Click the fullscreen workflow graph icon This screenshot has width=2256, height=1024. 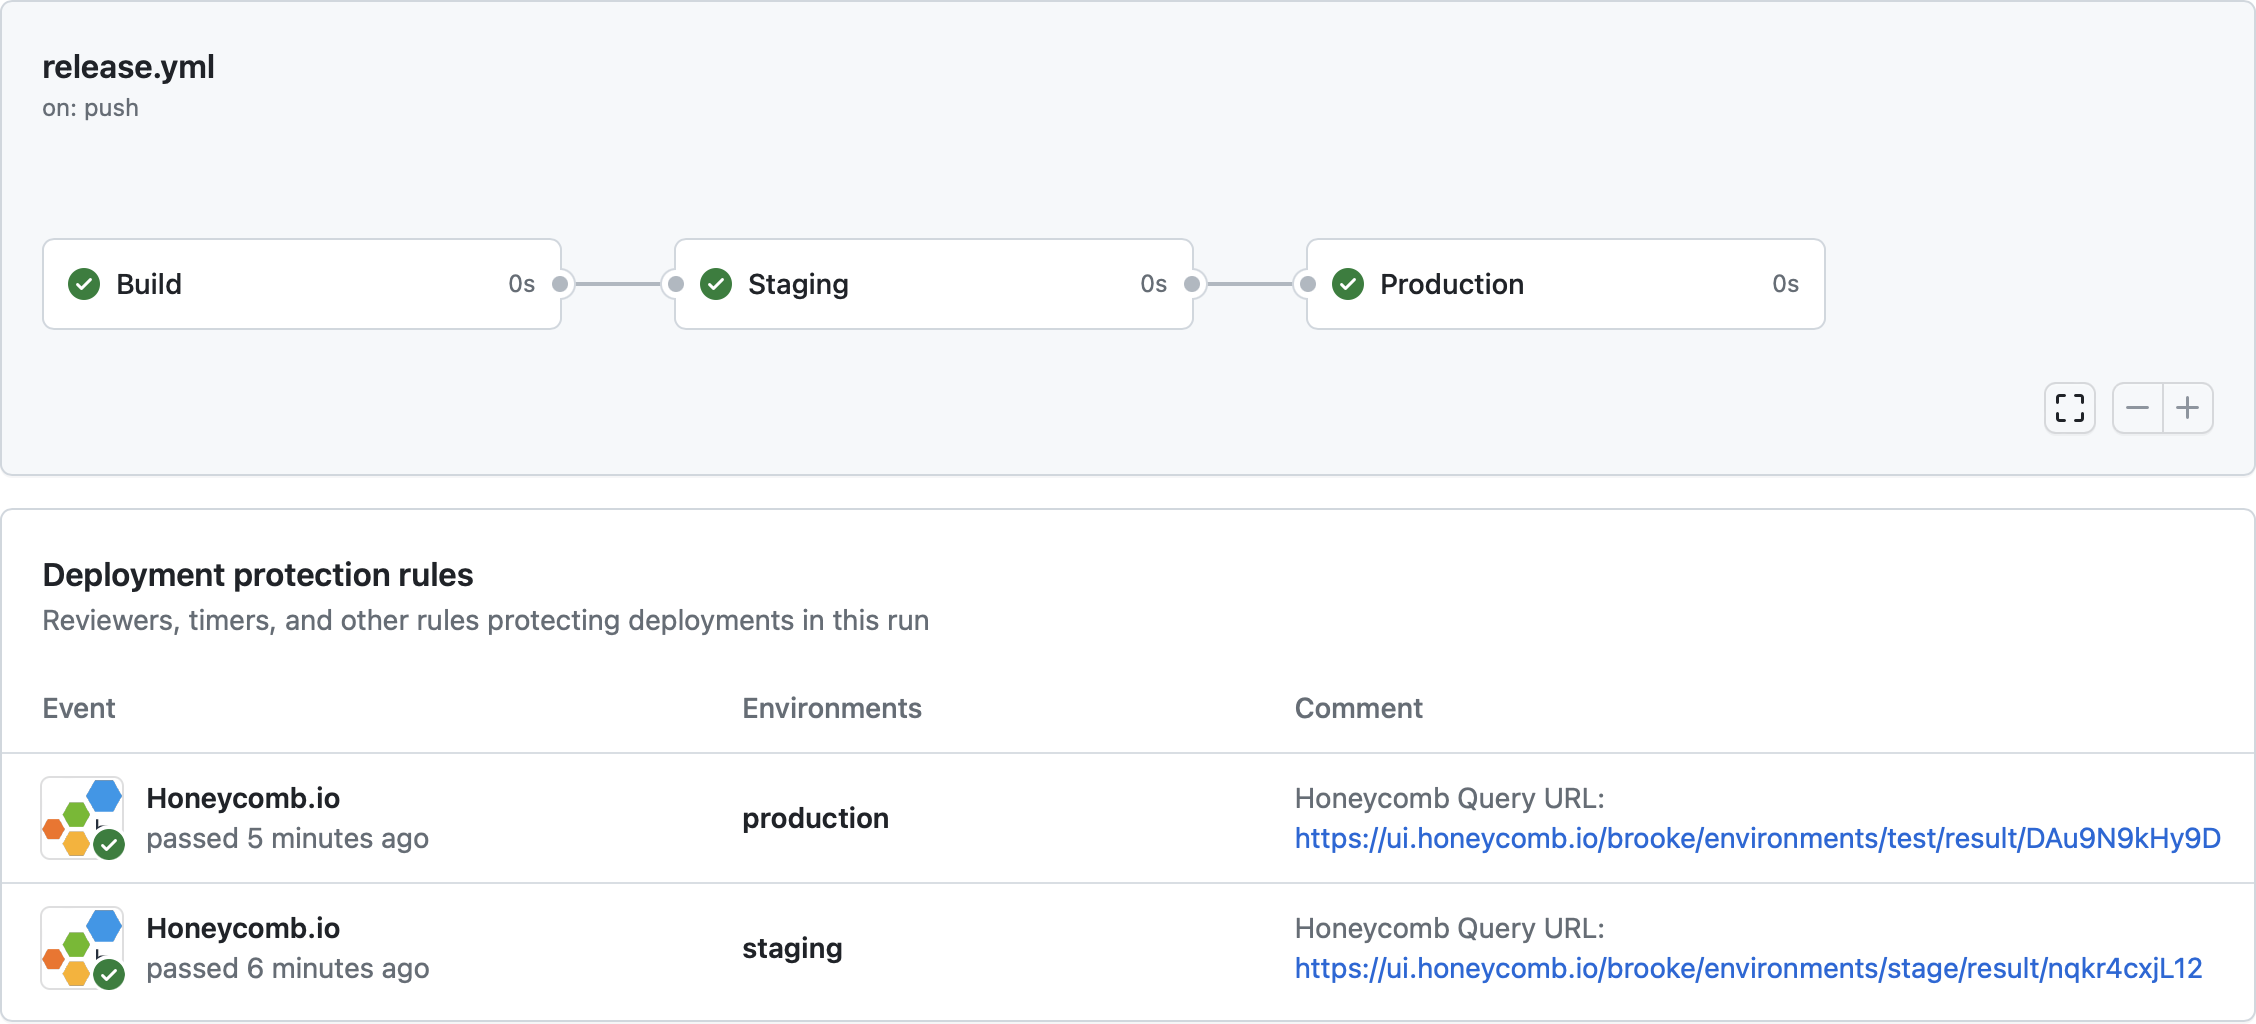click(x=2069, y=408)
